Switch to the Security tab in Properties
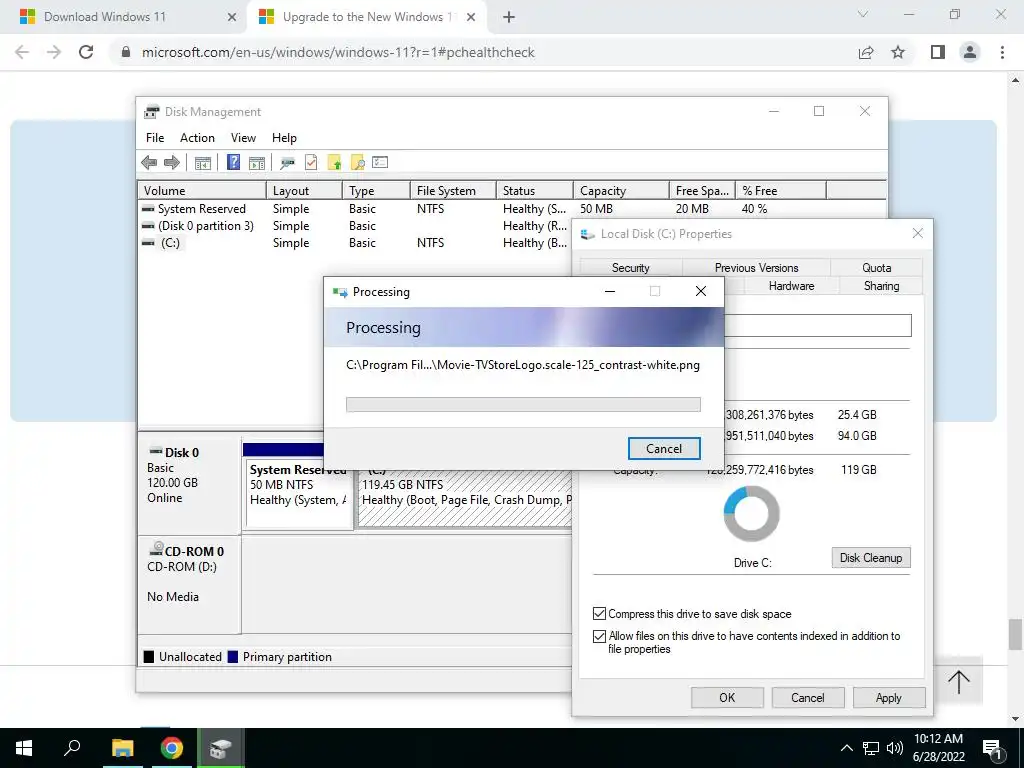The width and height of the screenshot is (1024, 768). pyautogui.click(x=631, y=268)
